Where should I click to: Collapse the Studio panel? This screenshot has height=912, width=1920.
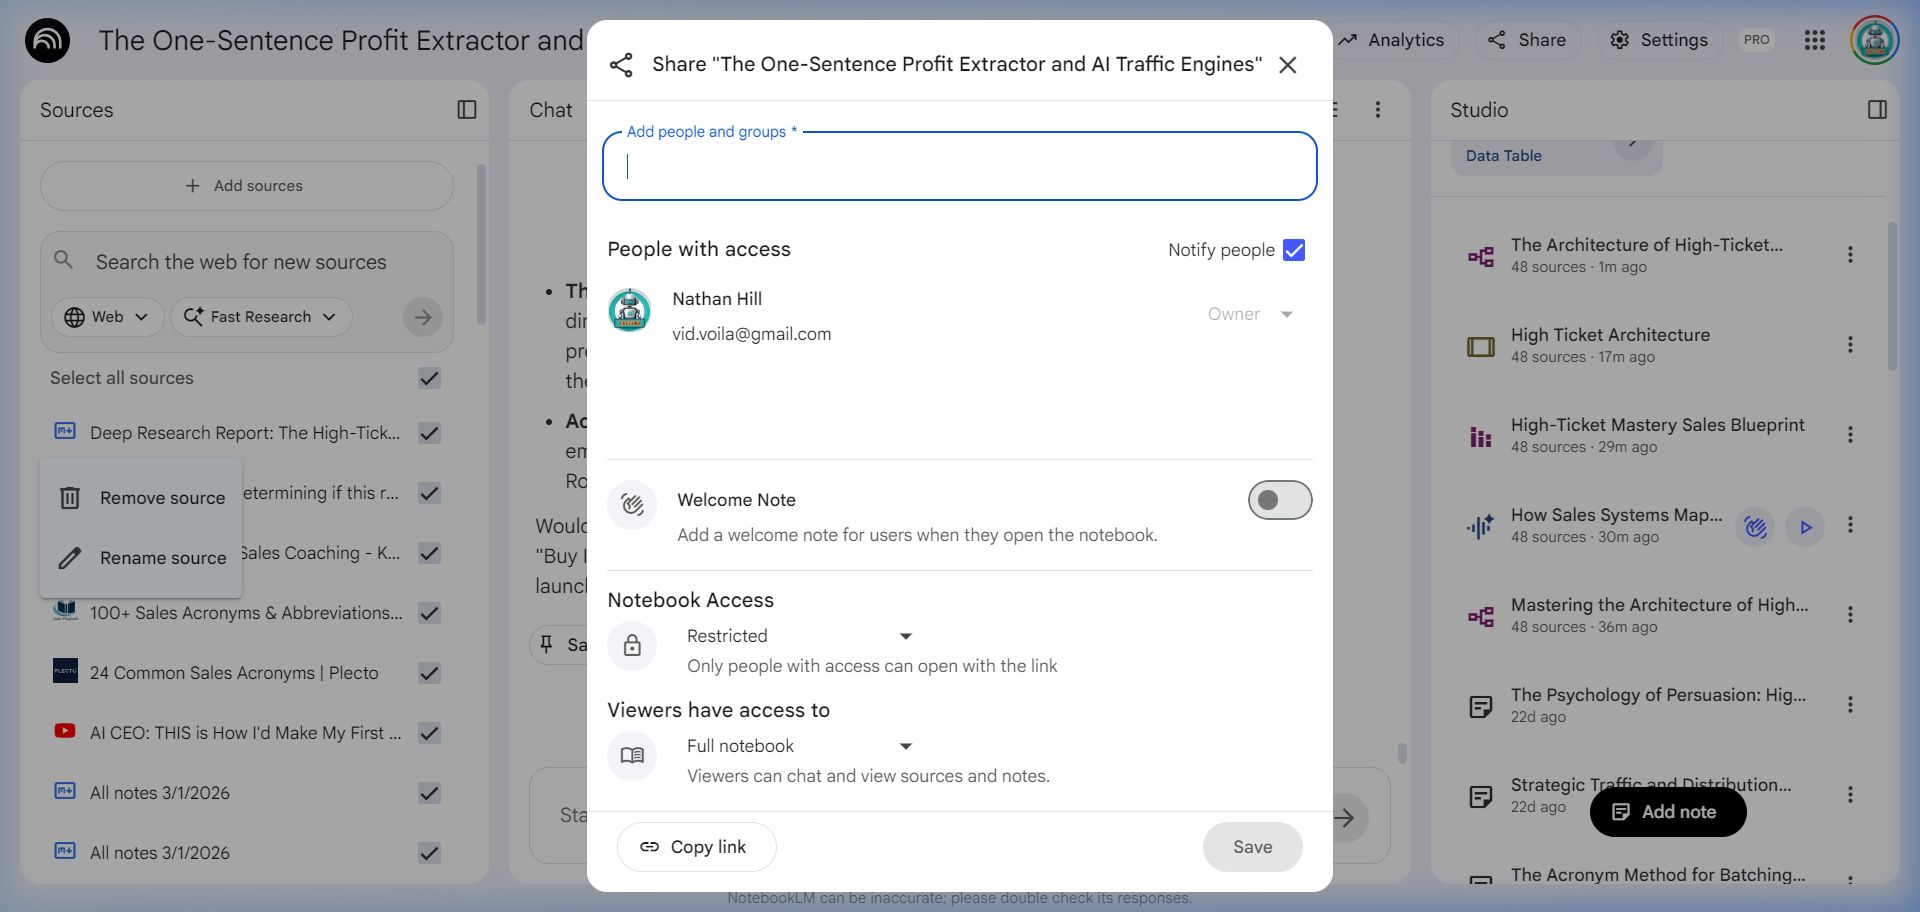(1877, 110)
